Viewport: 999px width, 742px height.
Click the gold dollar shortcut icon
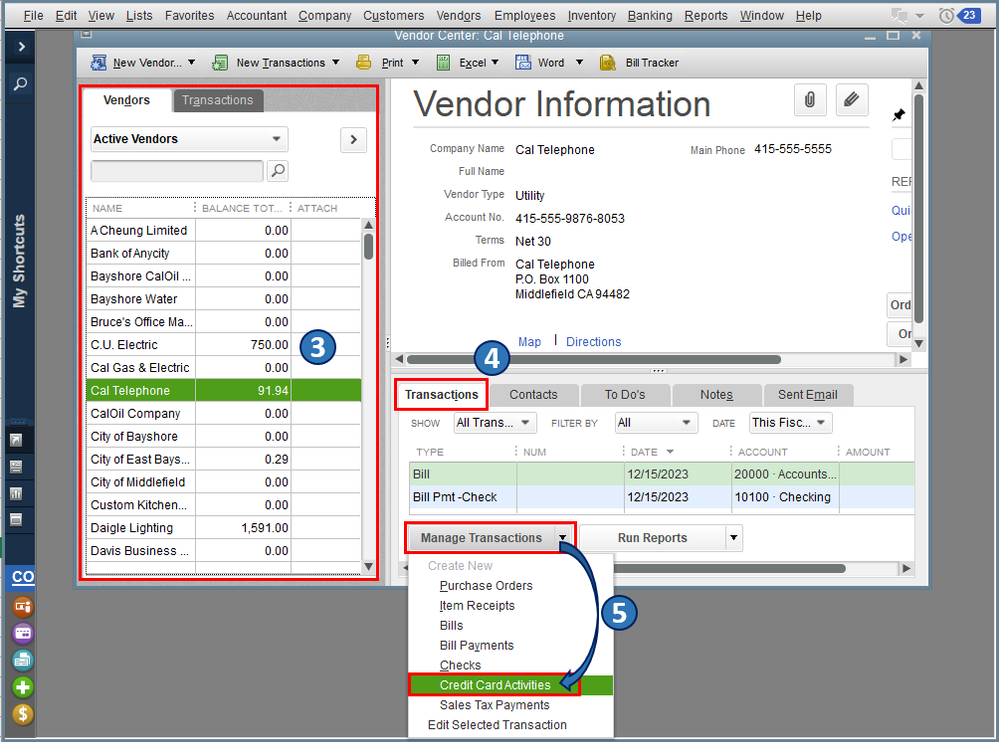point(22,714)
